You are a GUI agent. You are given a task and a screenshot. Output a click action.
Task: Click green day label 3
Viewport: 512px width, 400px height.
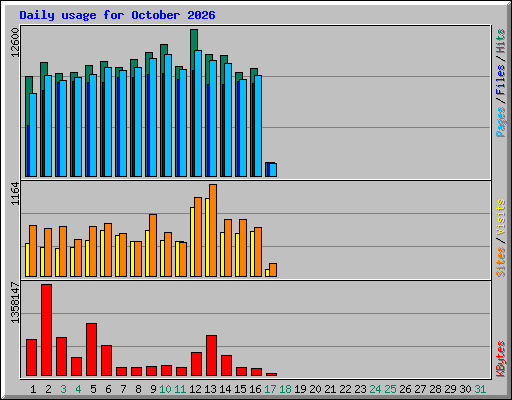(x=63, y=389)
